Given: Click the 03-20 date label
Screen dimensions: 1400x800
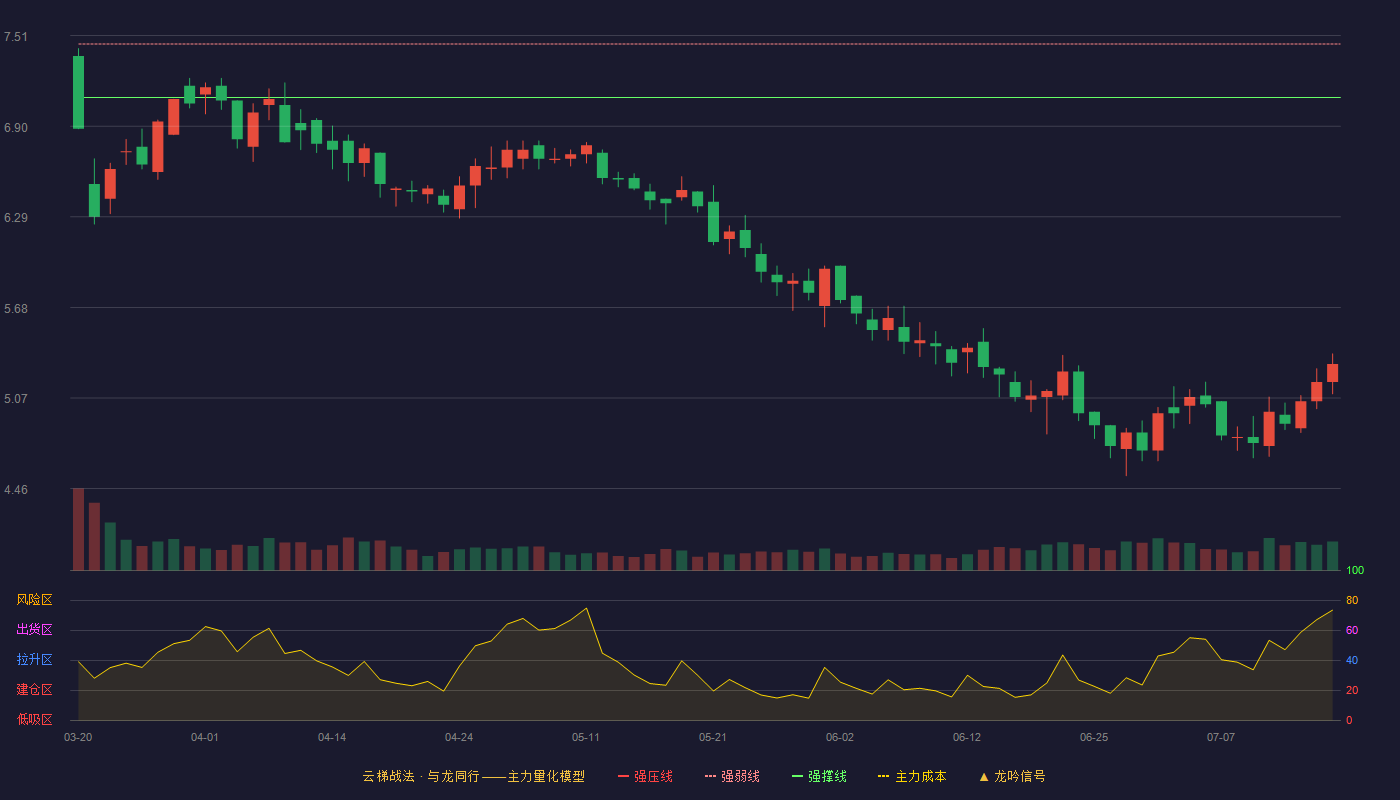Looking at the screenshot, I should click(78, 737).
